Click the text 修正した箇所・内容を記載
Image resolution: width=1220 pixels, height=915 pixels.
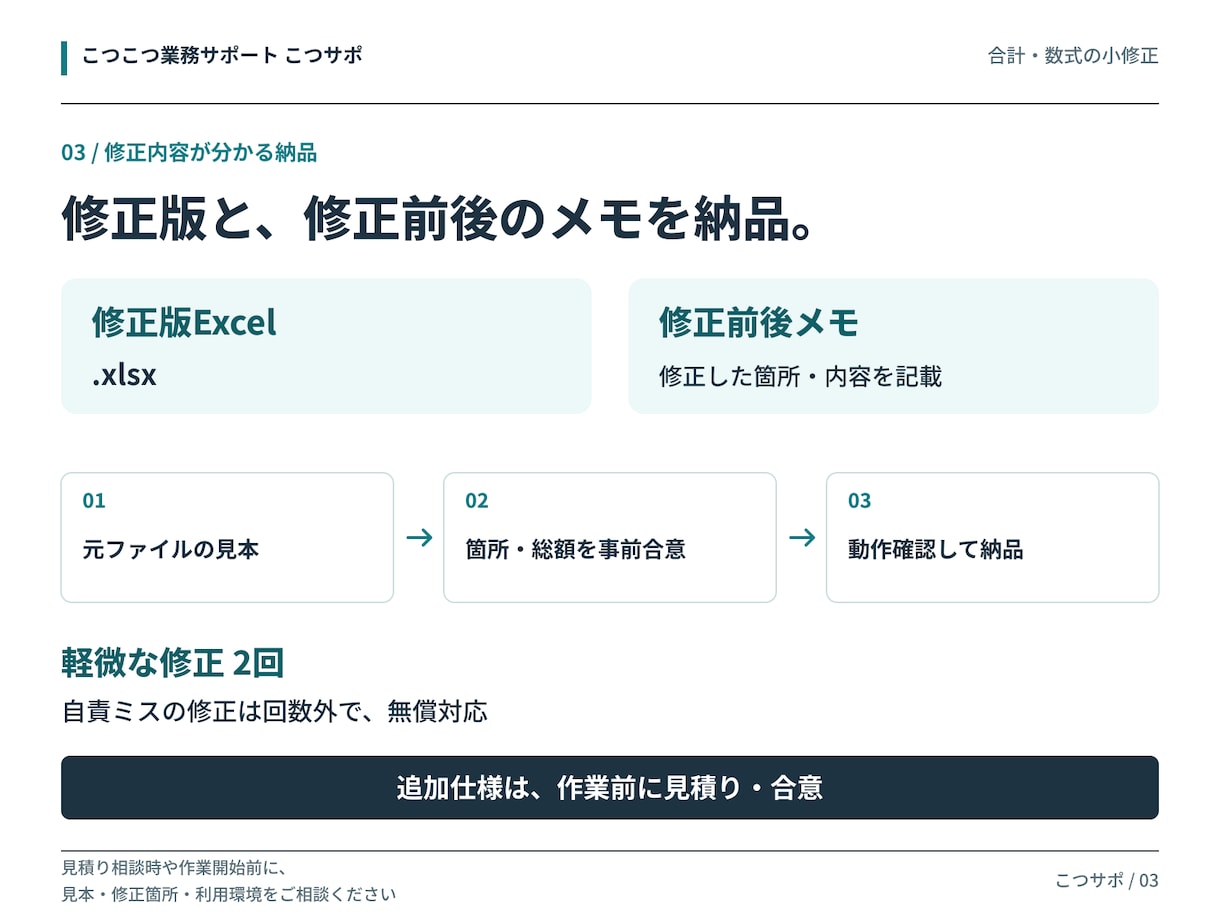[800, 377]
